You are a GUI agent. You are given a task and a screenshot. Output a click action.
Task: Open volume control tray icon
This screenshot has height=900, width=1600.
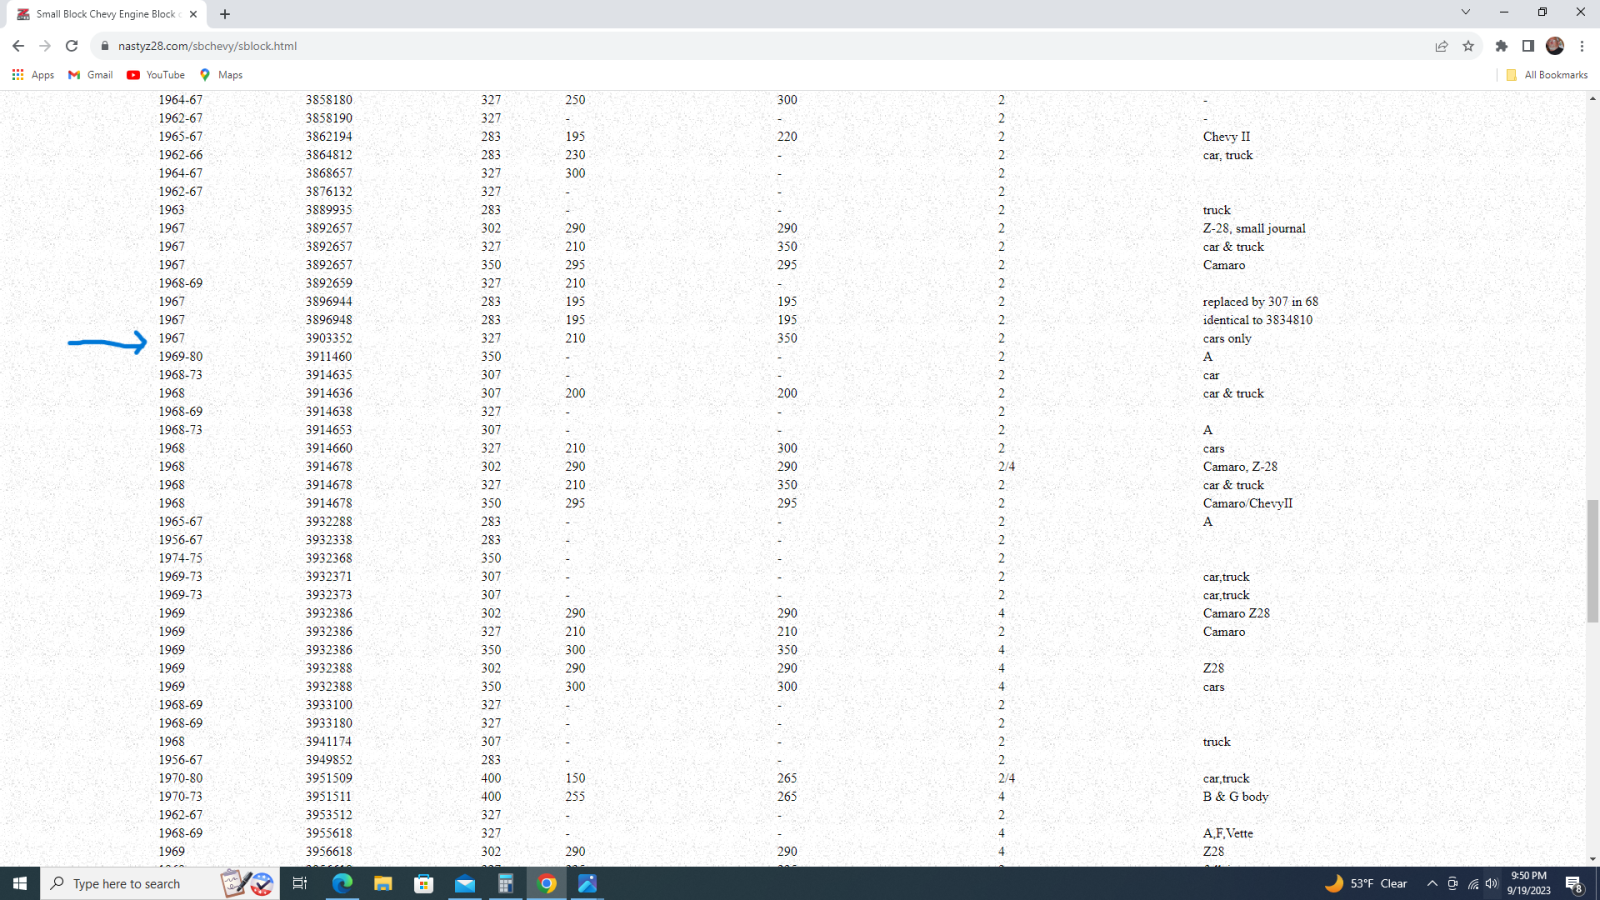pos(1491,883)
